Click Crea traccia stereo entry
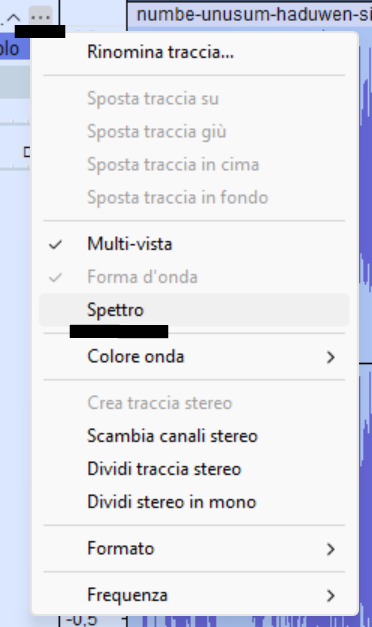Viewport: 372px width, 627px height. pyautogui.click(x=194, y=403)
